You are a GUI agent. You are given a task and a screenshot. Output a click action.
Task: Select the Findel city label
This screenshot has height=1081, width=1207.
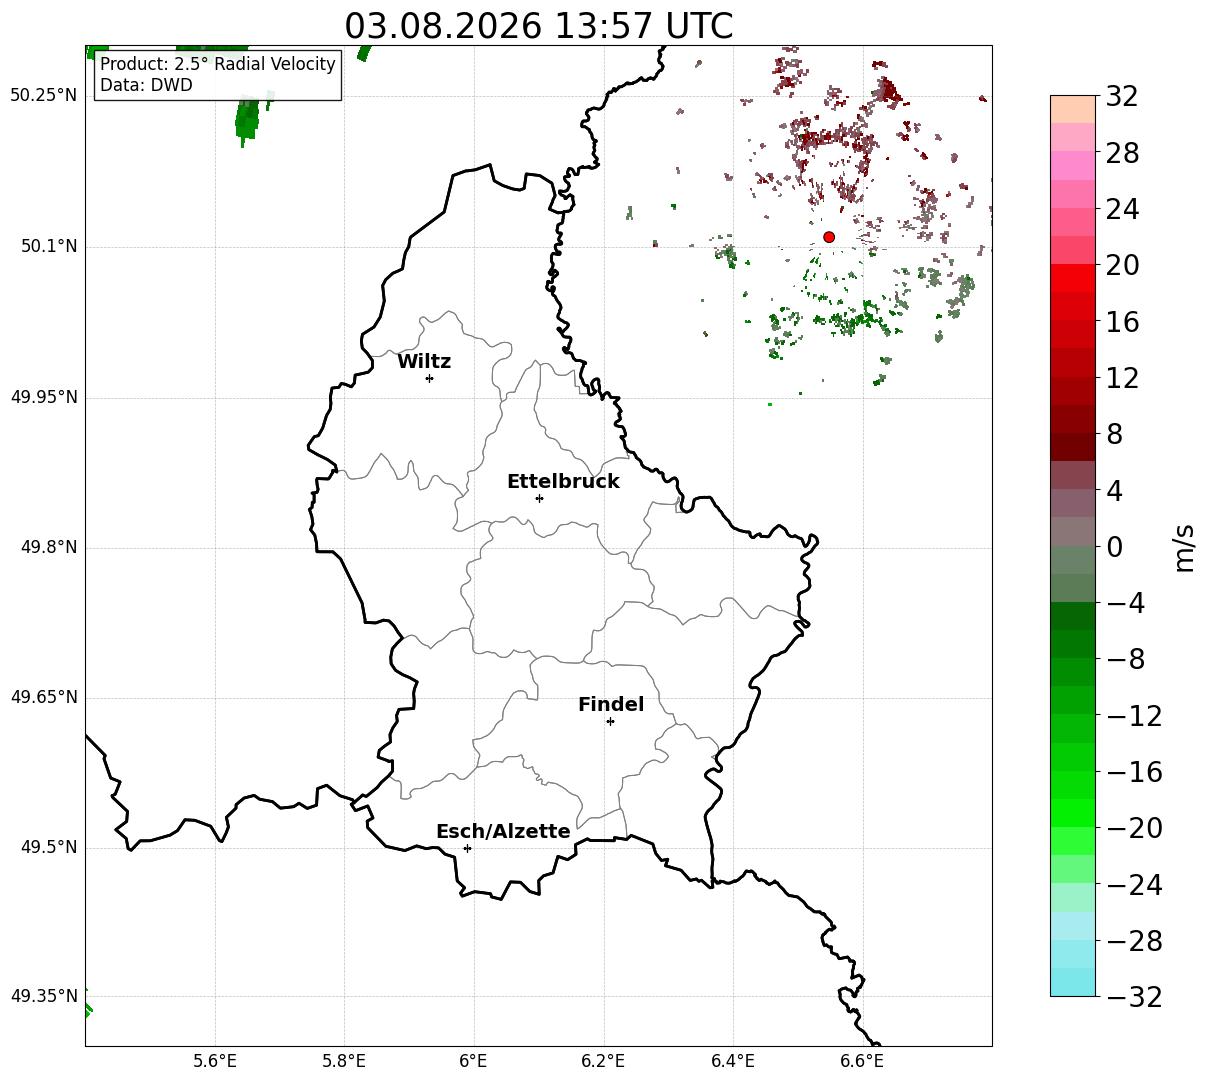[611, 705]
